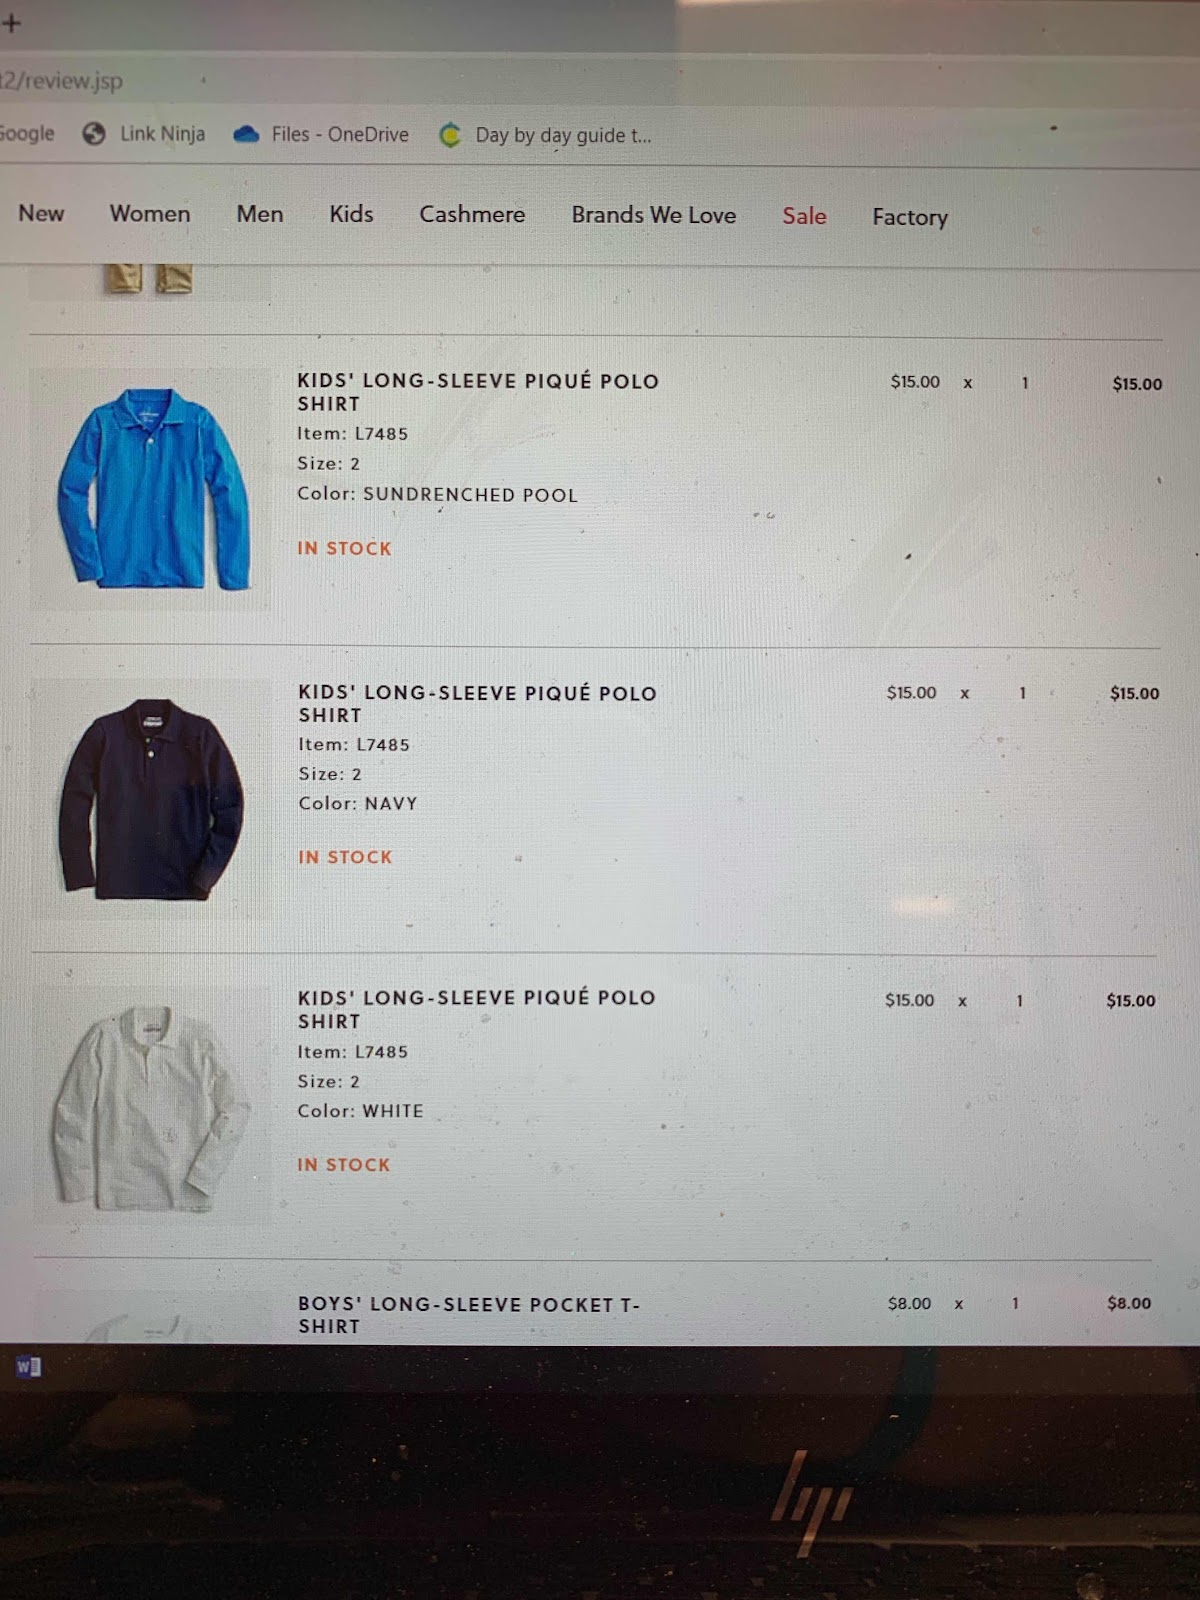
Task: Click the white polo shirt thumbnail
Action: pyautogui.click(x=152, y=1106)
